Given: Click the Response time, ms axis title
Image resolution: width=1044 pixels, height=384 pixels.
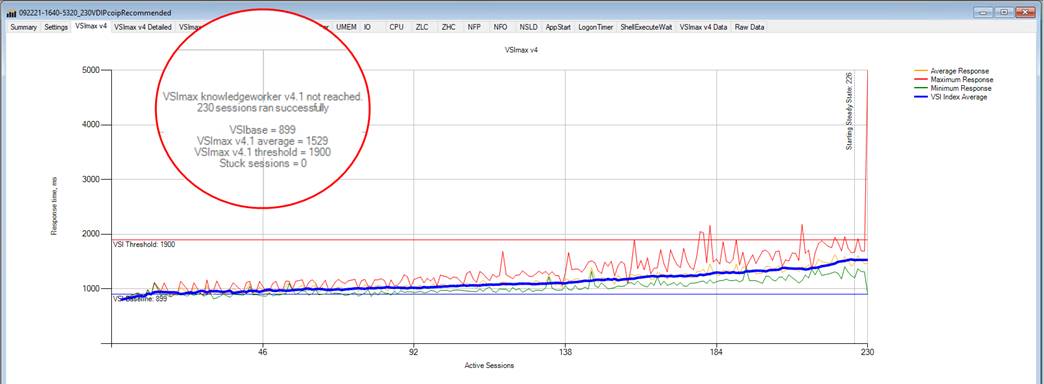Looking at the screenshot, I should tap(53, 206).
